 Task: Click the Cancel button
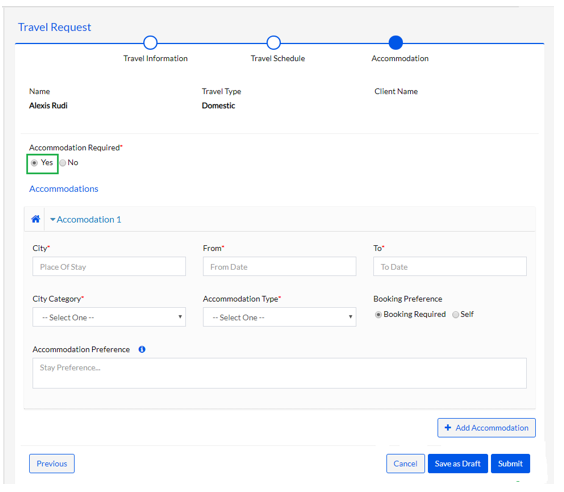pyautogui.click(x=405, y=464)
